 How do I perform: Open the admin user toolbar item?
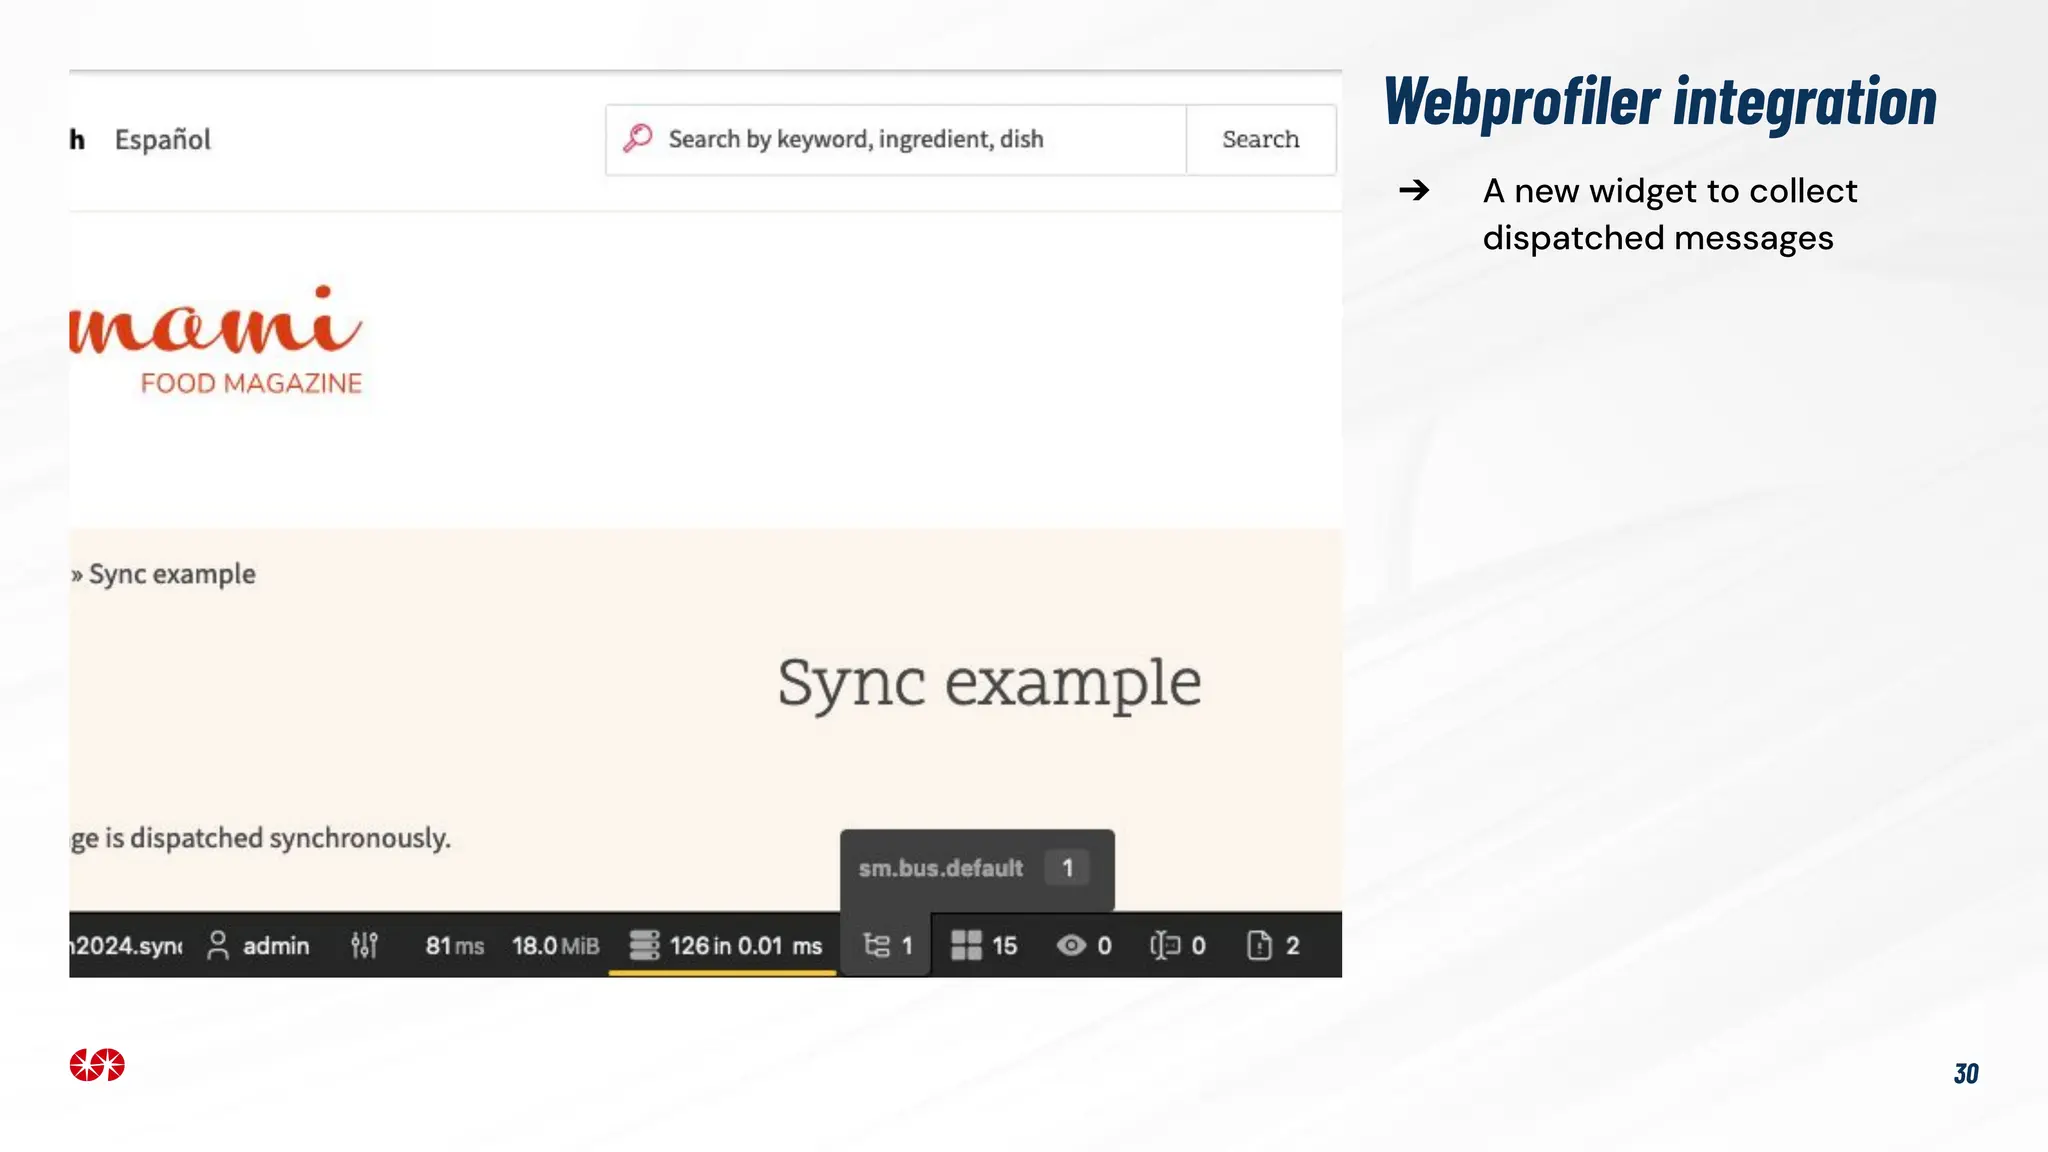[258, 945]
